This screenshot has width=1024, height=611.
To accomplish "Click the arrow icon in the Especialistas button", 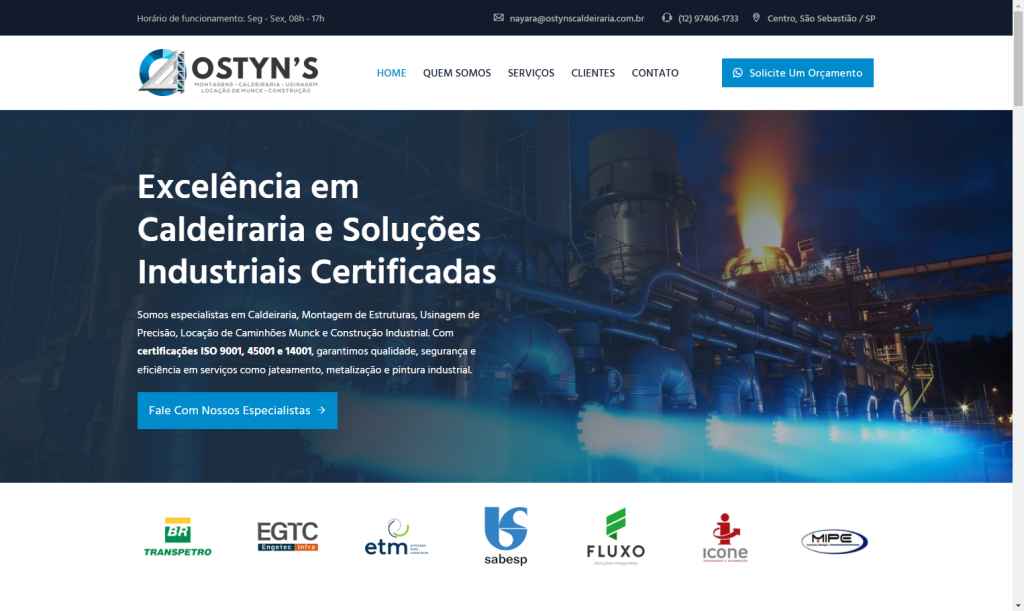I will click(321, 410).
